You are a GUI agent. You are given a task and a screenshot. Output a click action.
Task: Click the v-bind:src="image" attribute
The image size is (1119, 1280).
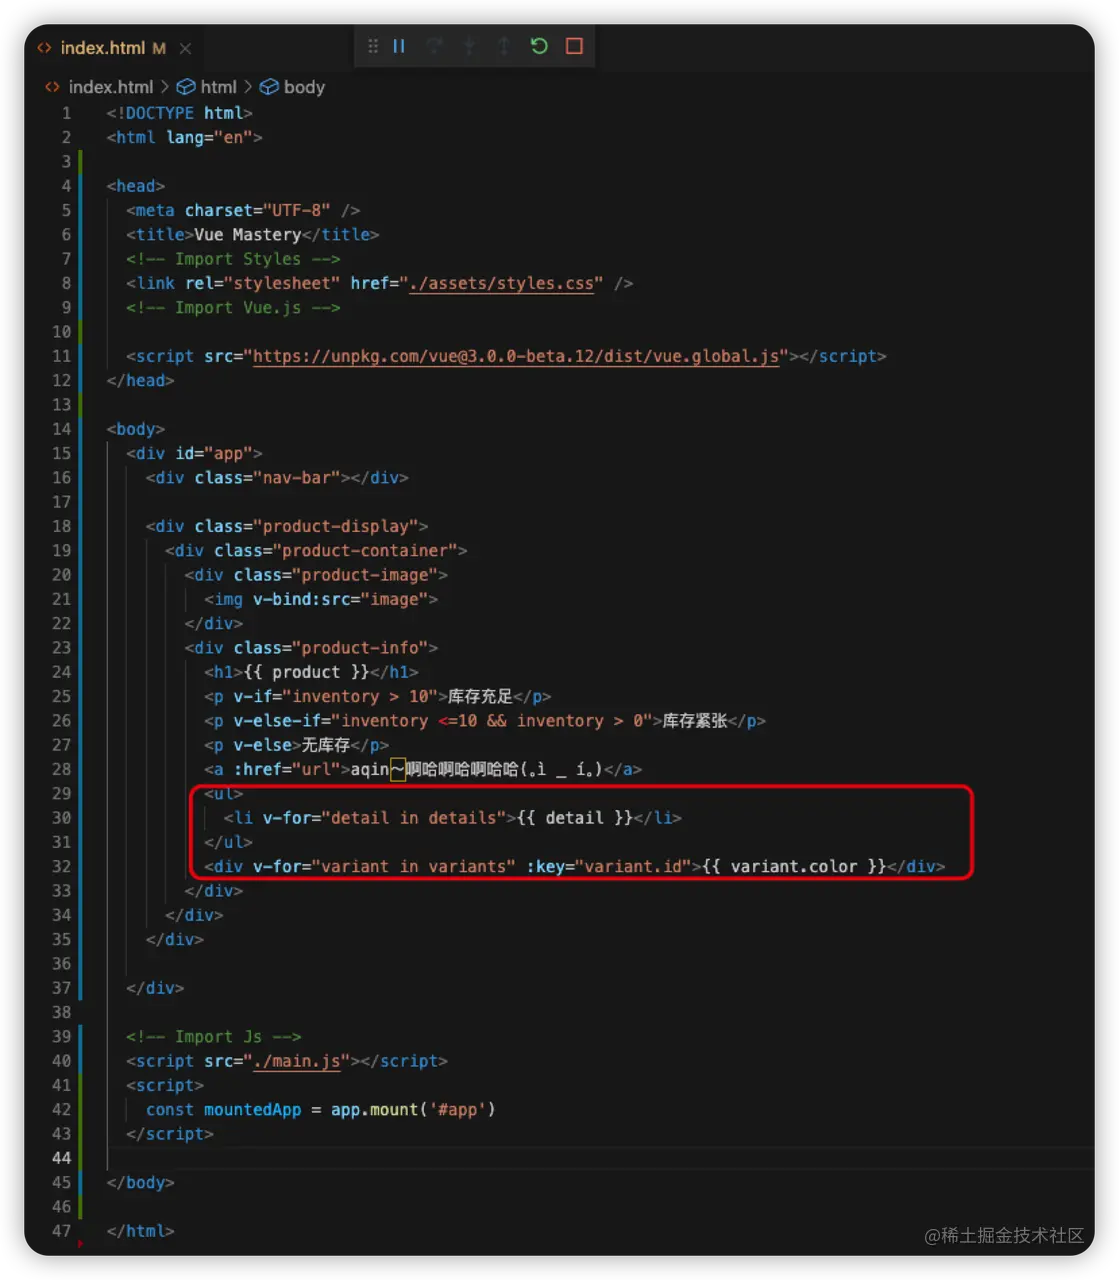coord(340,599)
